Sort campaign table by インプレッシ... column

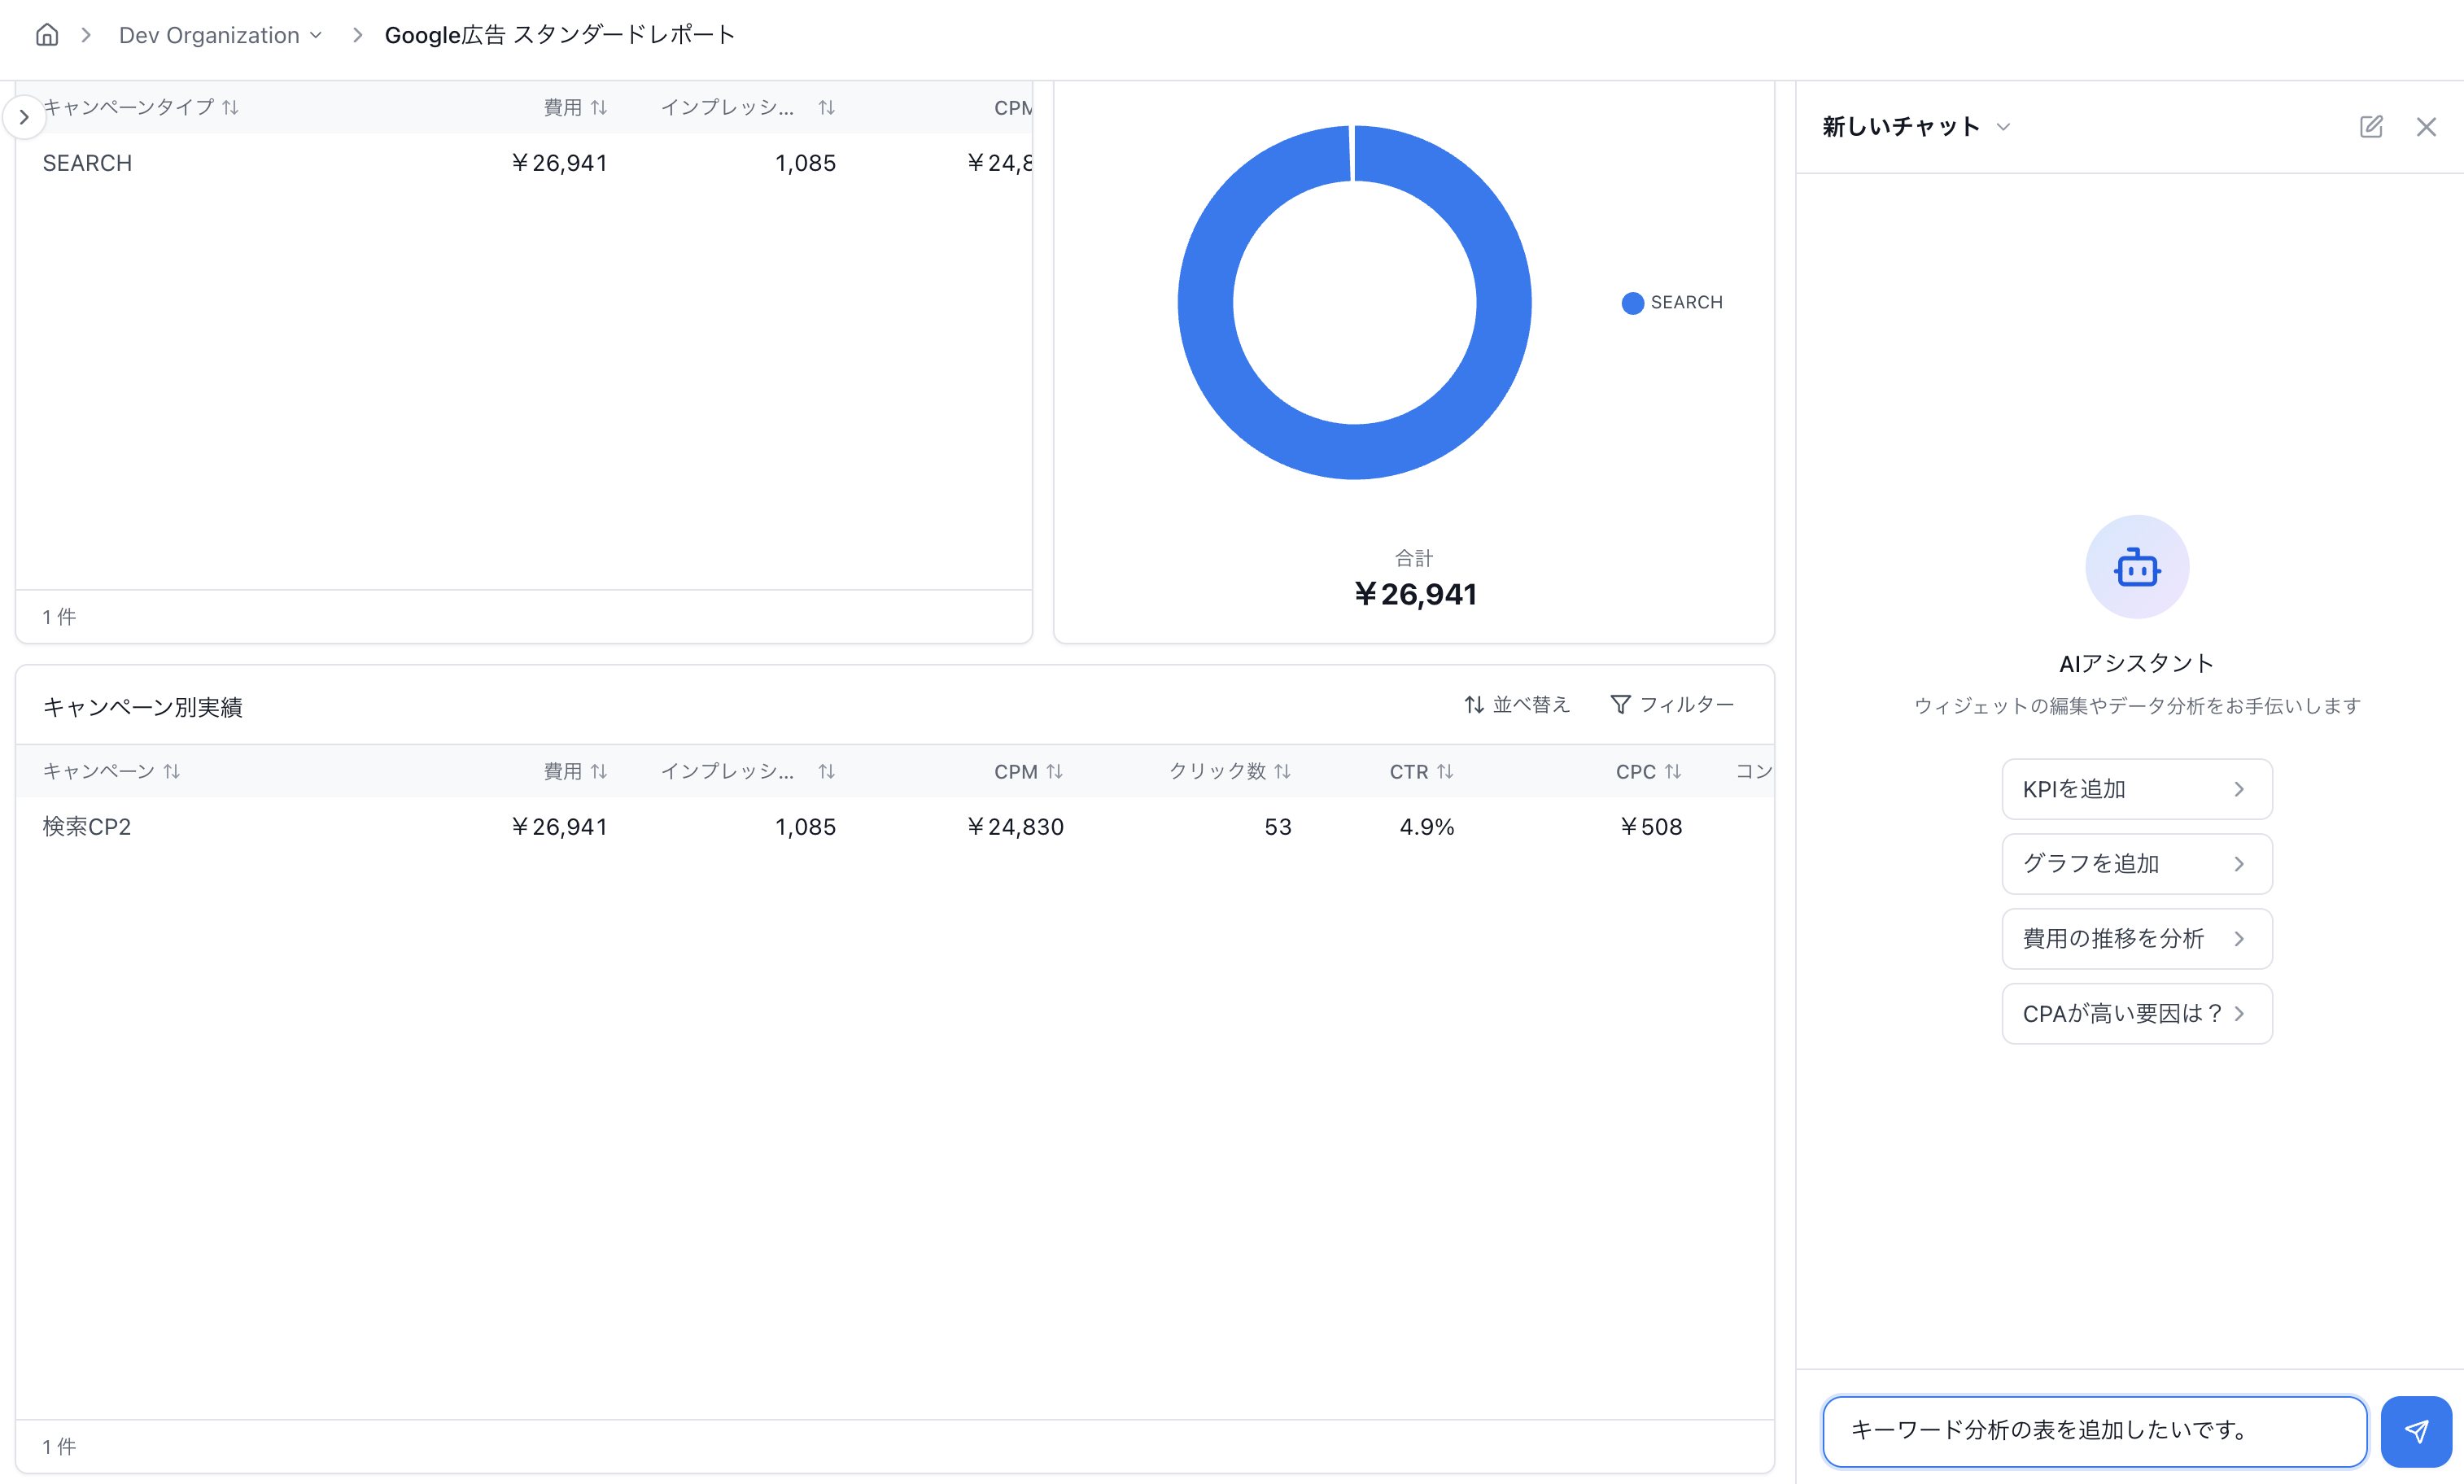tap(747, 771)
